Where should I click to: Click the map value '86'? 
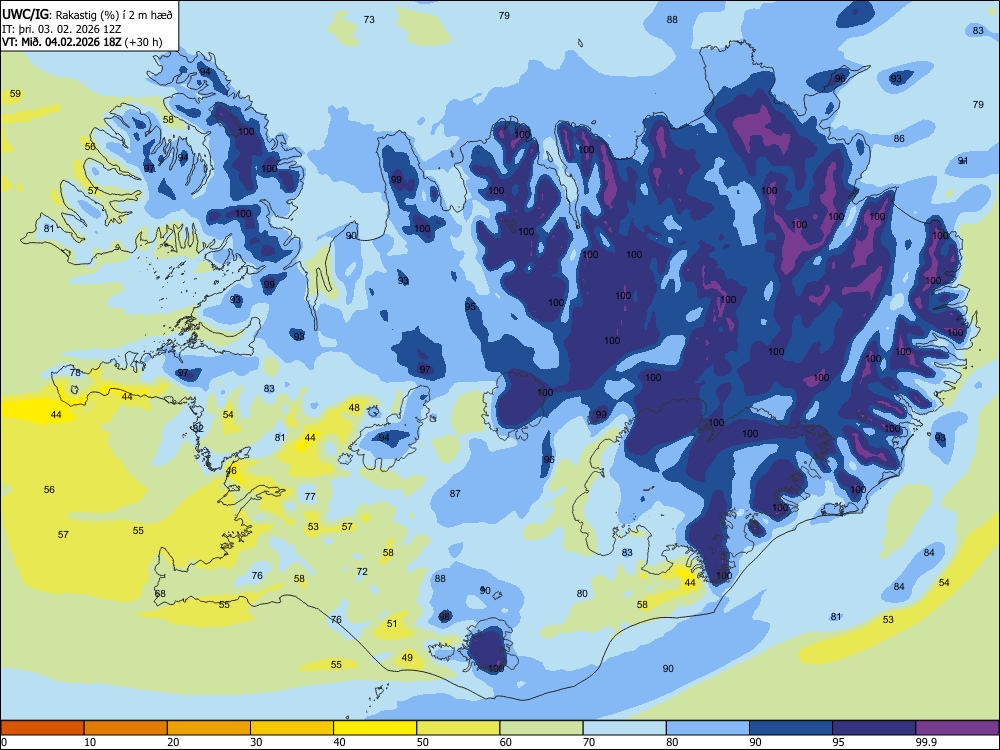pyautogui.click(x=899, y=138)
